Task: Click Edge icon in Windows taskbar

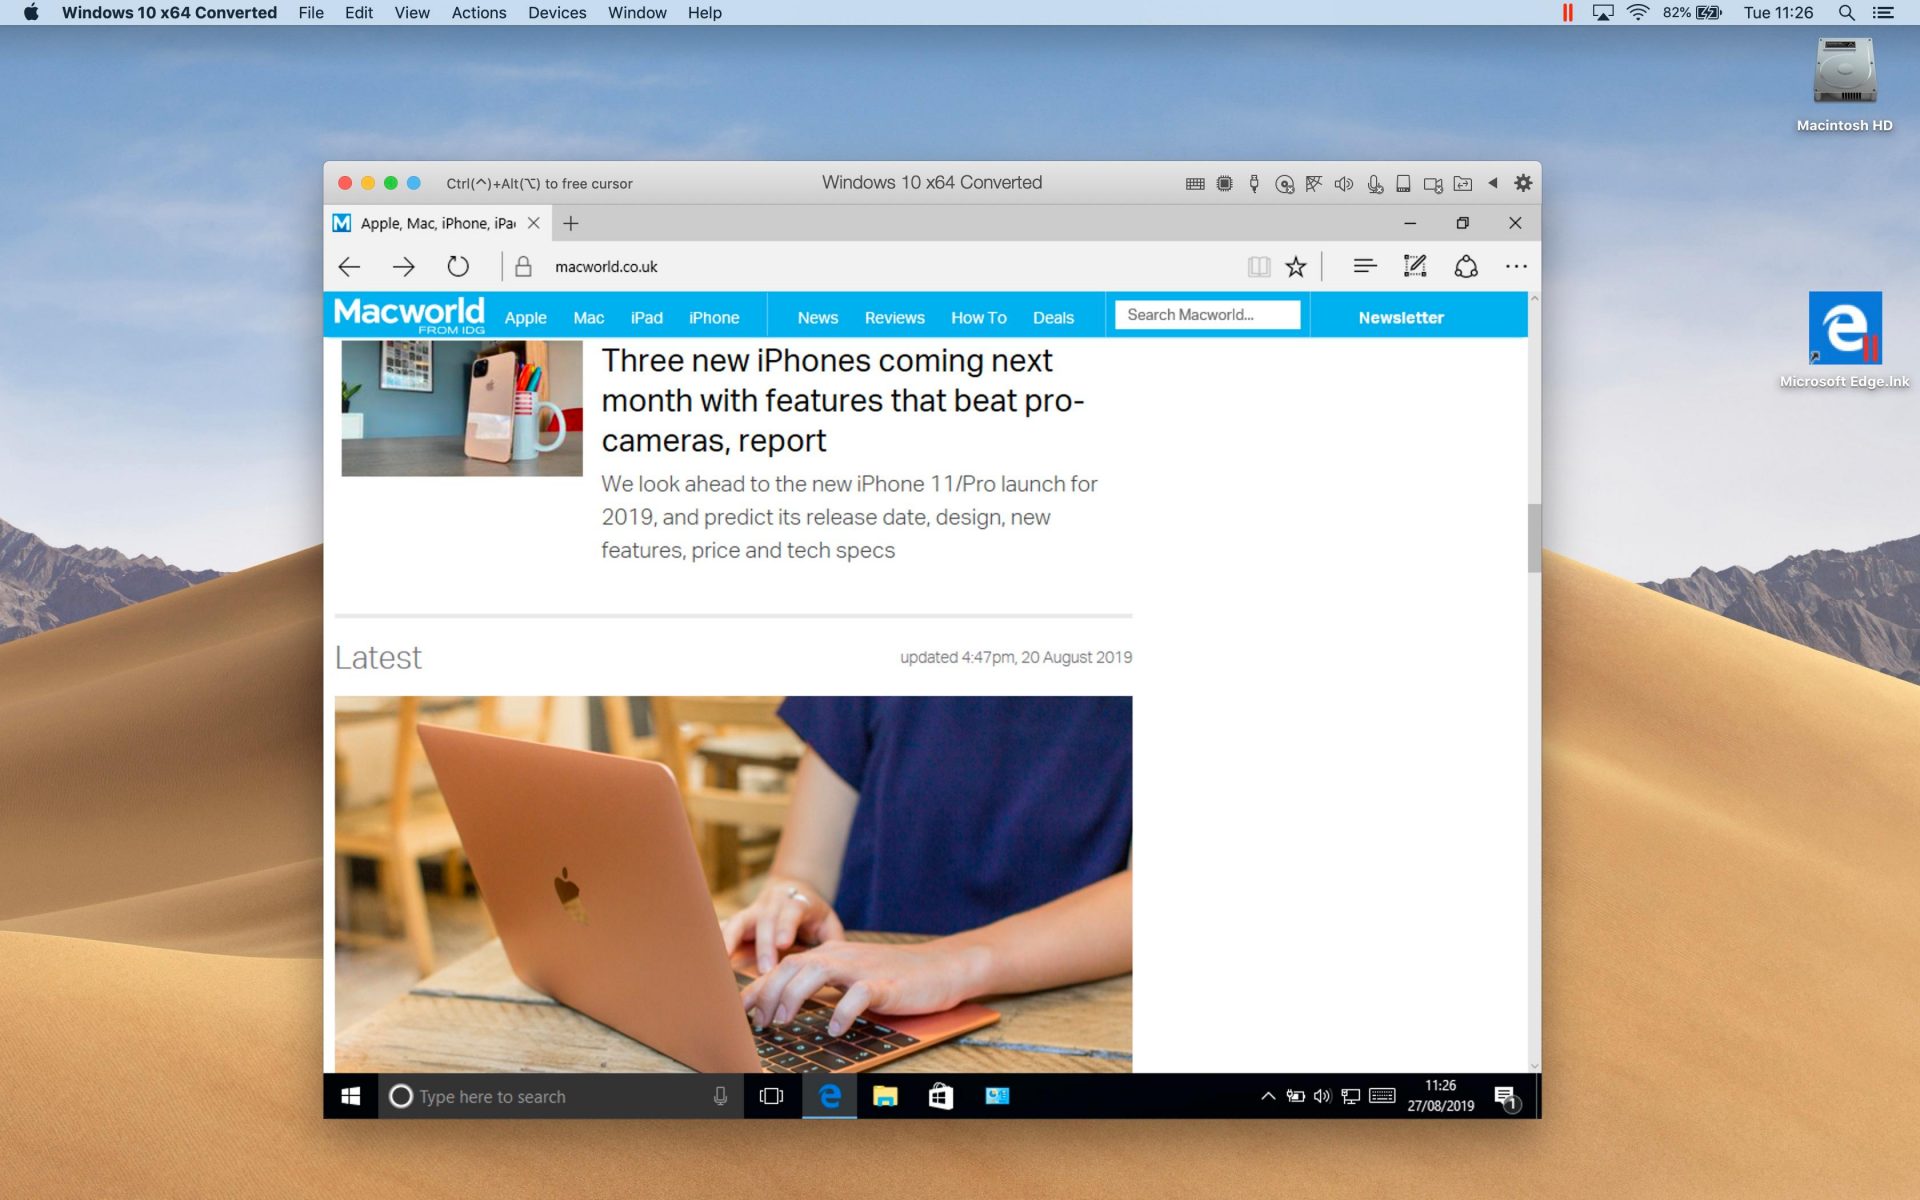Action: (829, 1096)
